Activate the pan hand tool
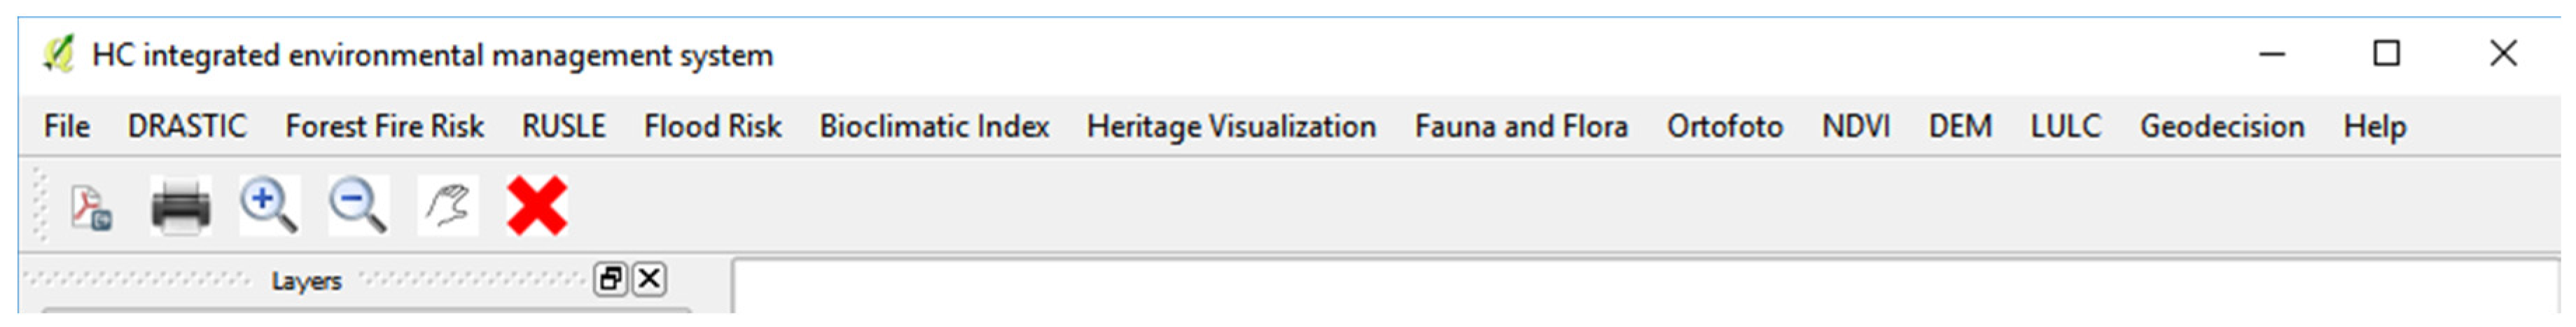The width and height of the screenshot is (2576, 327). point(447,205)
